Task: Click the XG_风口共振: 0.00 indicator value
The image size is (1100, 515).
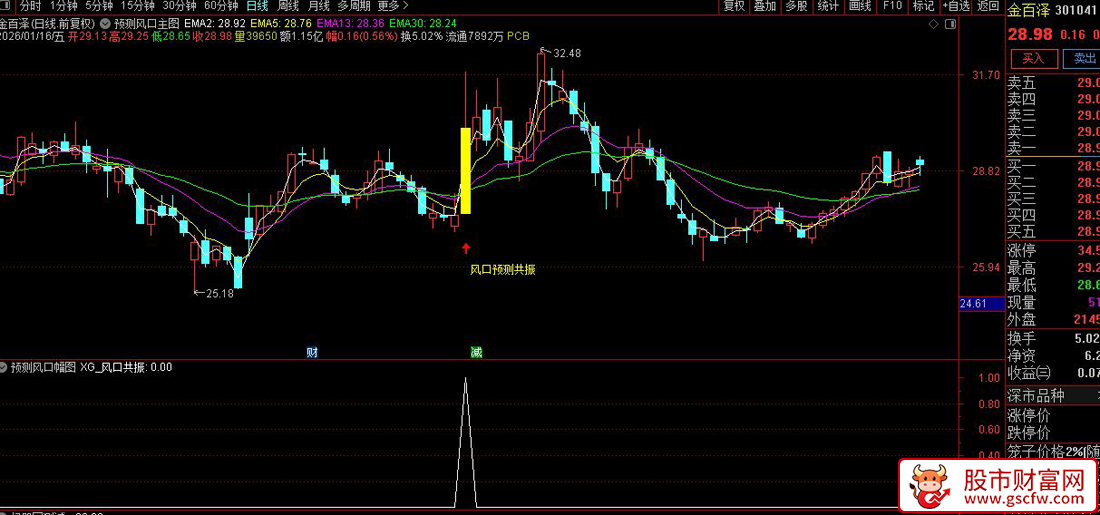Action: [126, 367]
